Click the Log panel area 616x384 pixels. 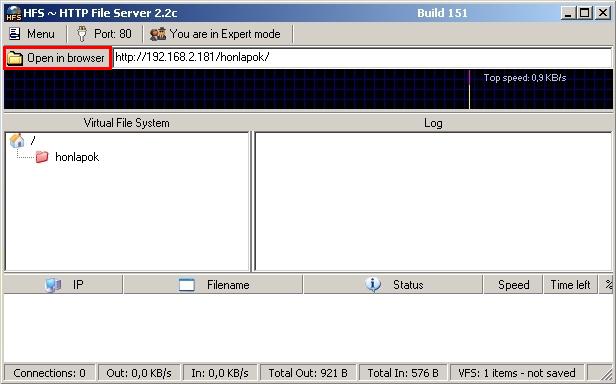433,202
